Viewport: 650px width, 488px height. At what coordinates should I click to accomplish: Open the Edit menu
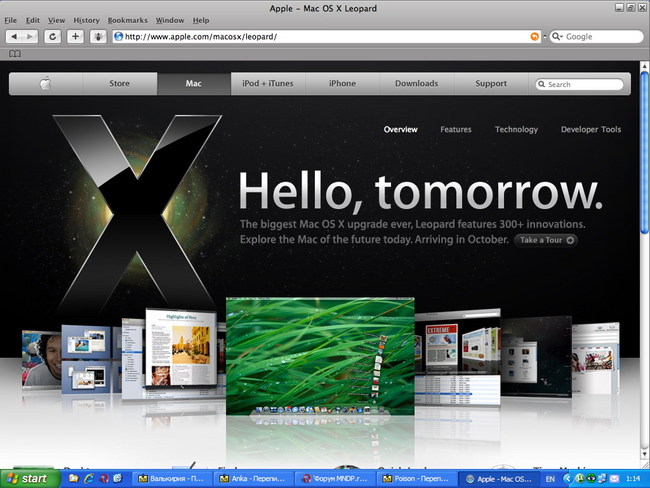click(x=32, y=20)
